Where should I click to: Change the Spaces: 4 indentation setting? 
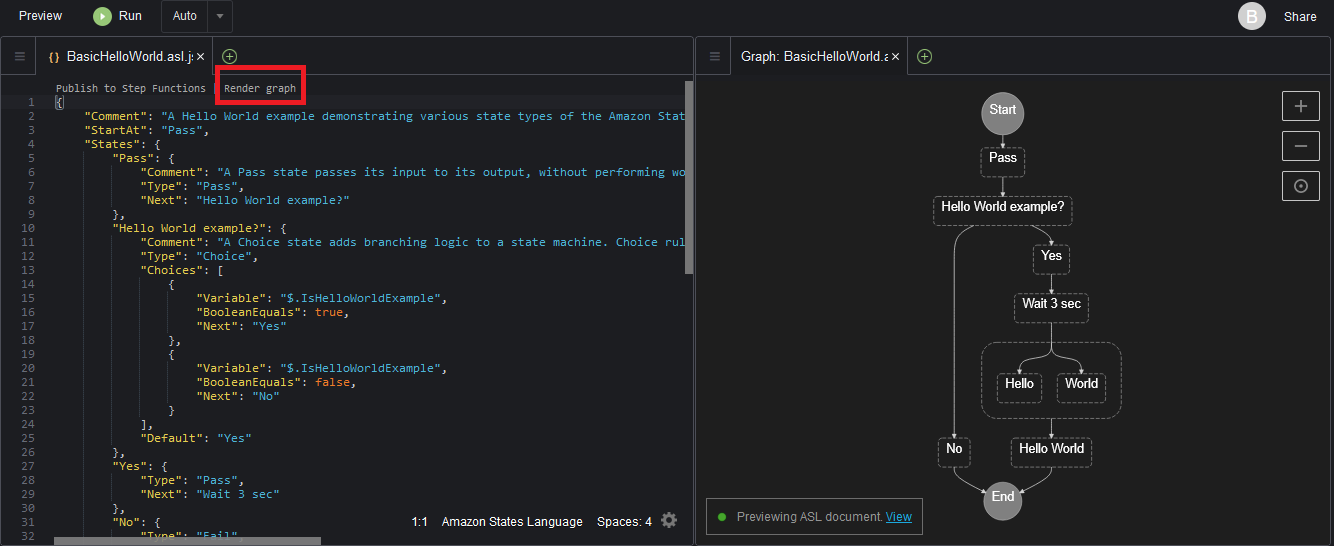[x=624, y=522]
